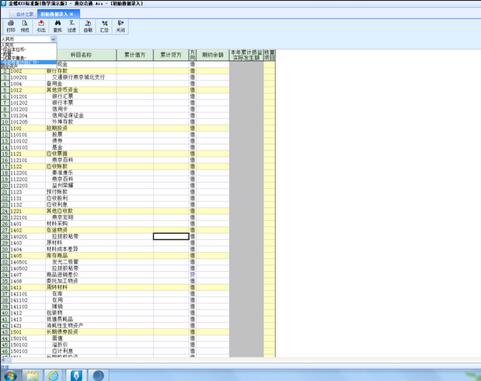Launch Internet Explorer from taskbar
The image size is (481, 381).
click(54, 375)
